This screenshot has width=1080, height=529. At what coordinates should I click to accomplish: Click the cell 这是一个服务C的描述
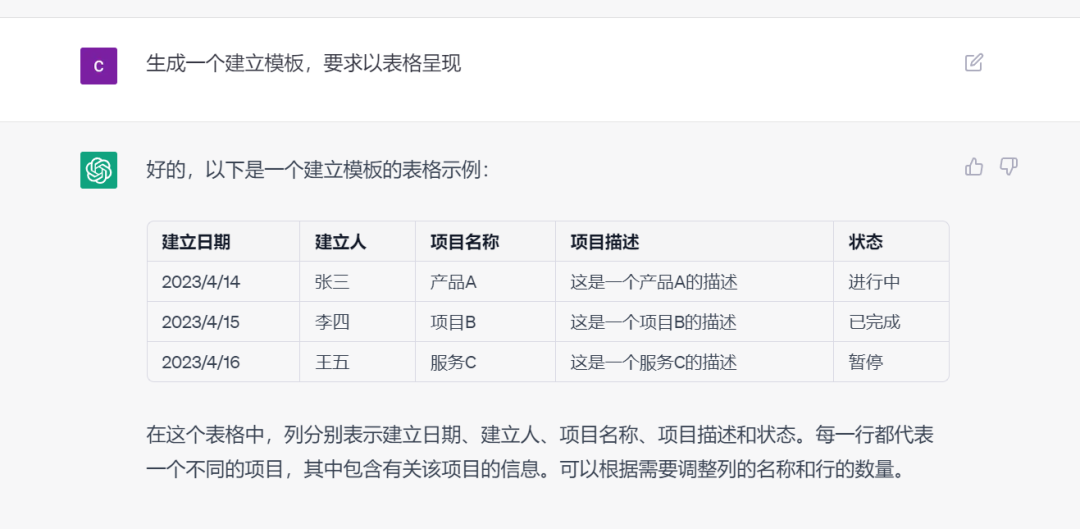click(x=653, y=362)
